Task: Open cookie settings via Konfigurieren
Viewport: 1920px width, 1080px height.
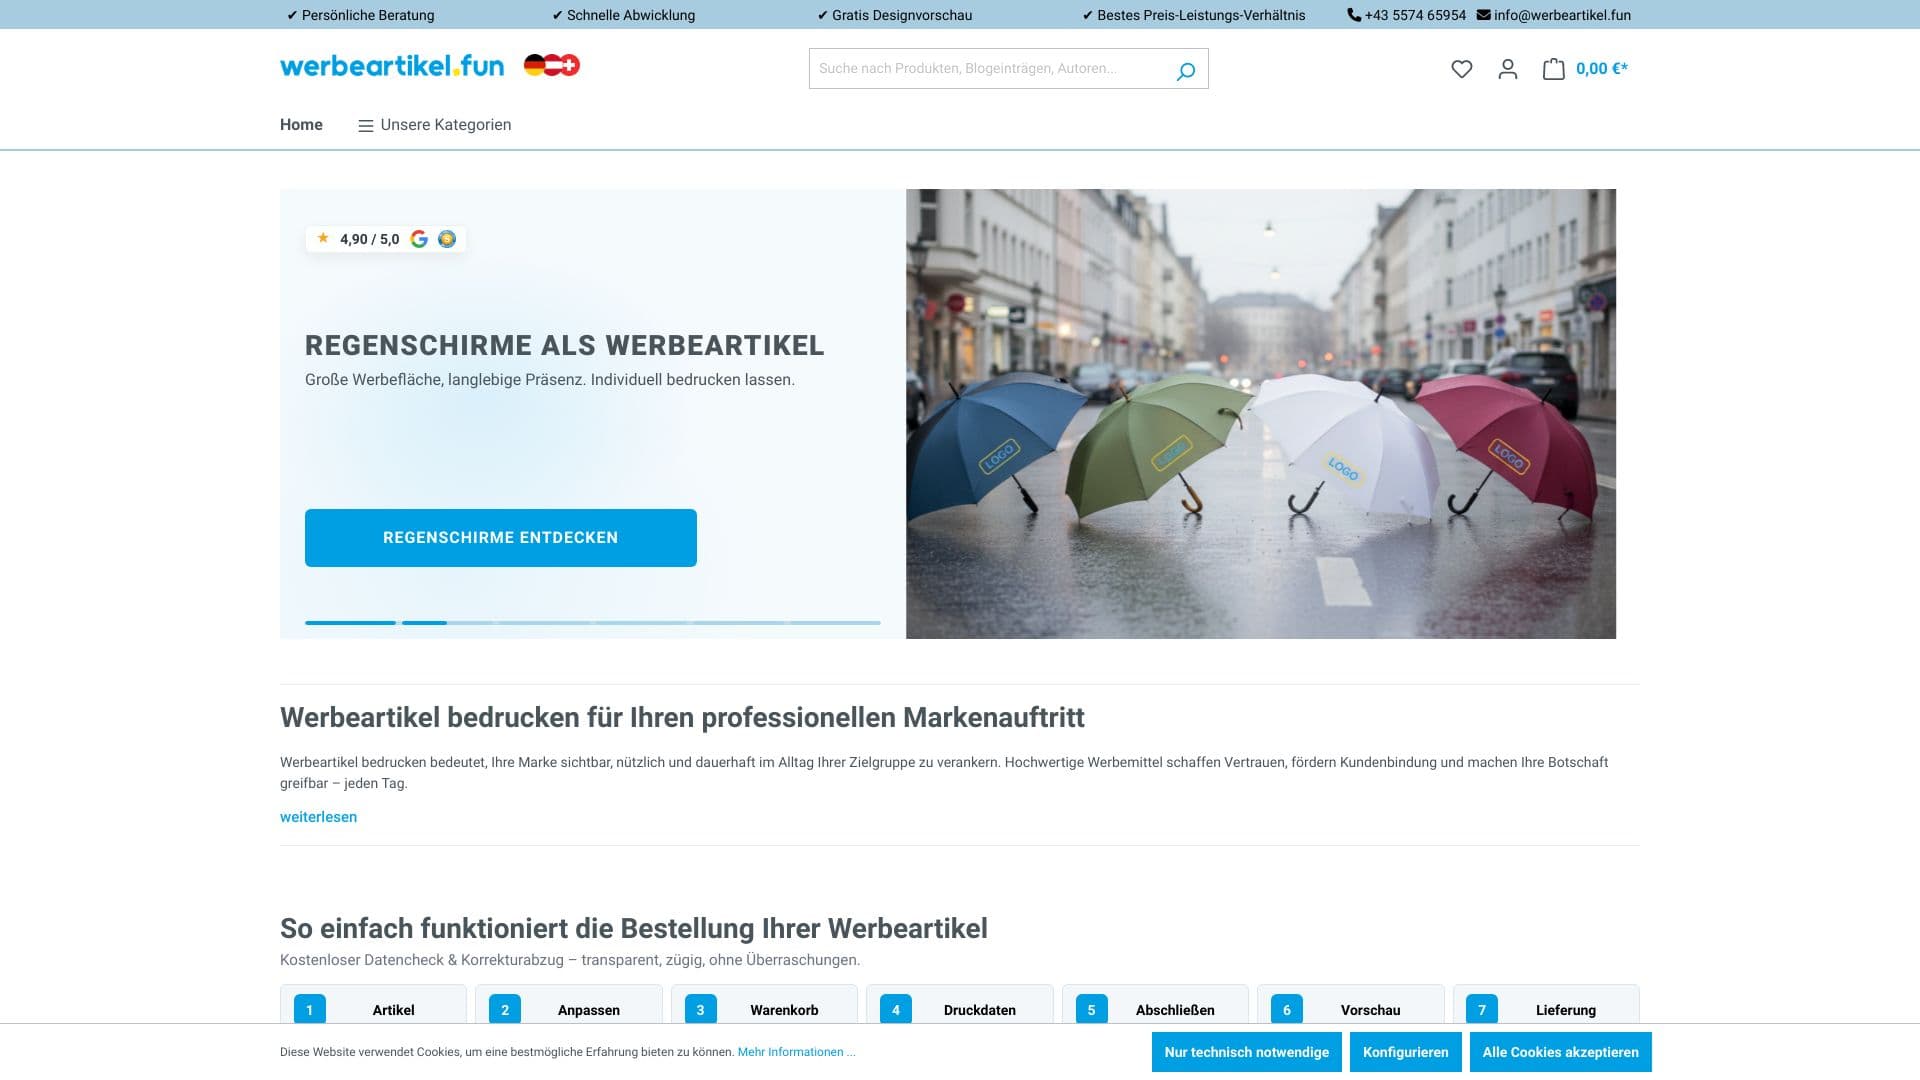Action: click(1405, 1052)
